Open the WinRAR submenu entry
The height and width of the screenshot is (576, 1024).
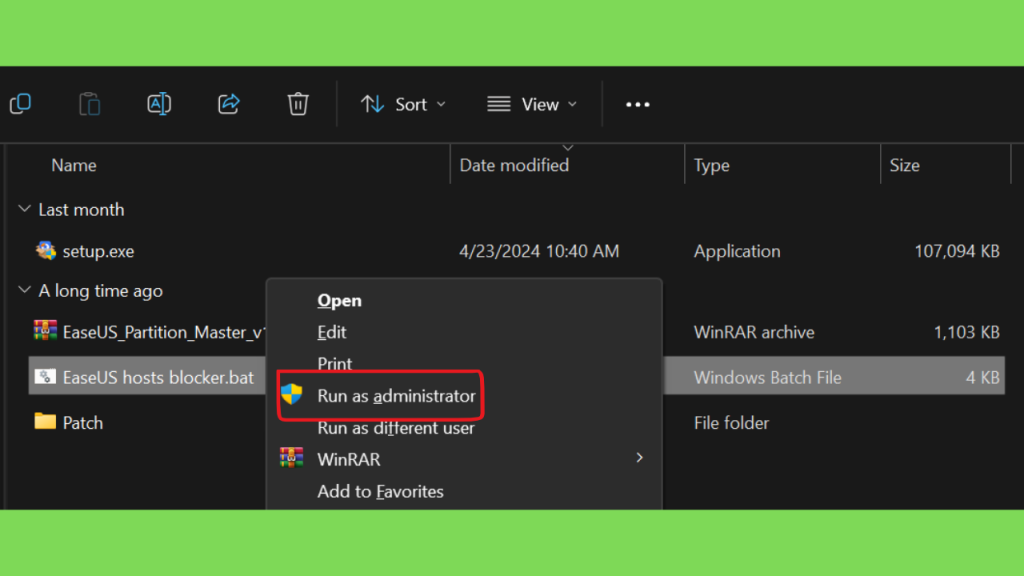pos(349,460)
